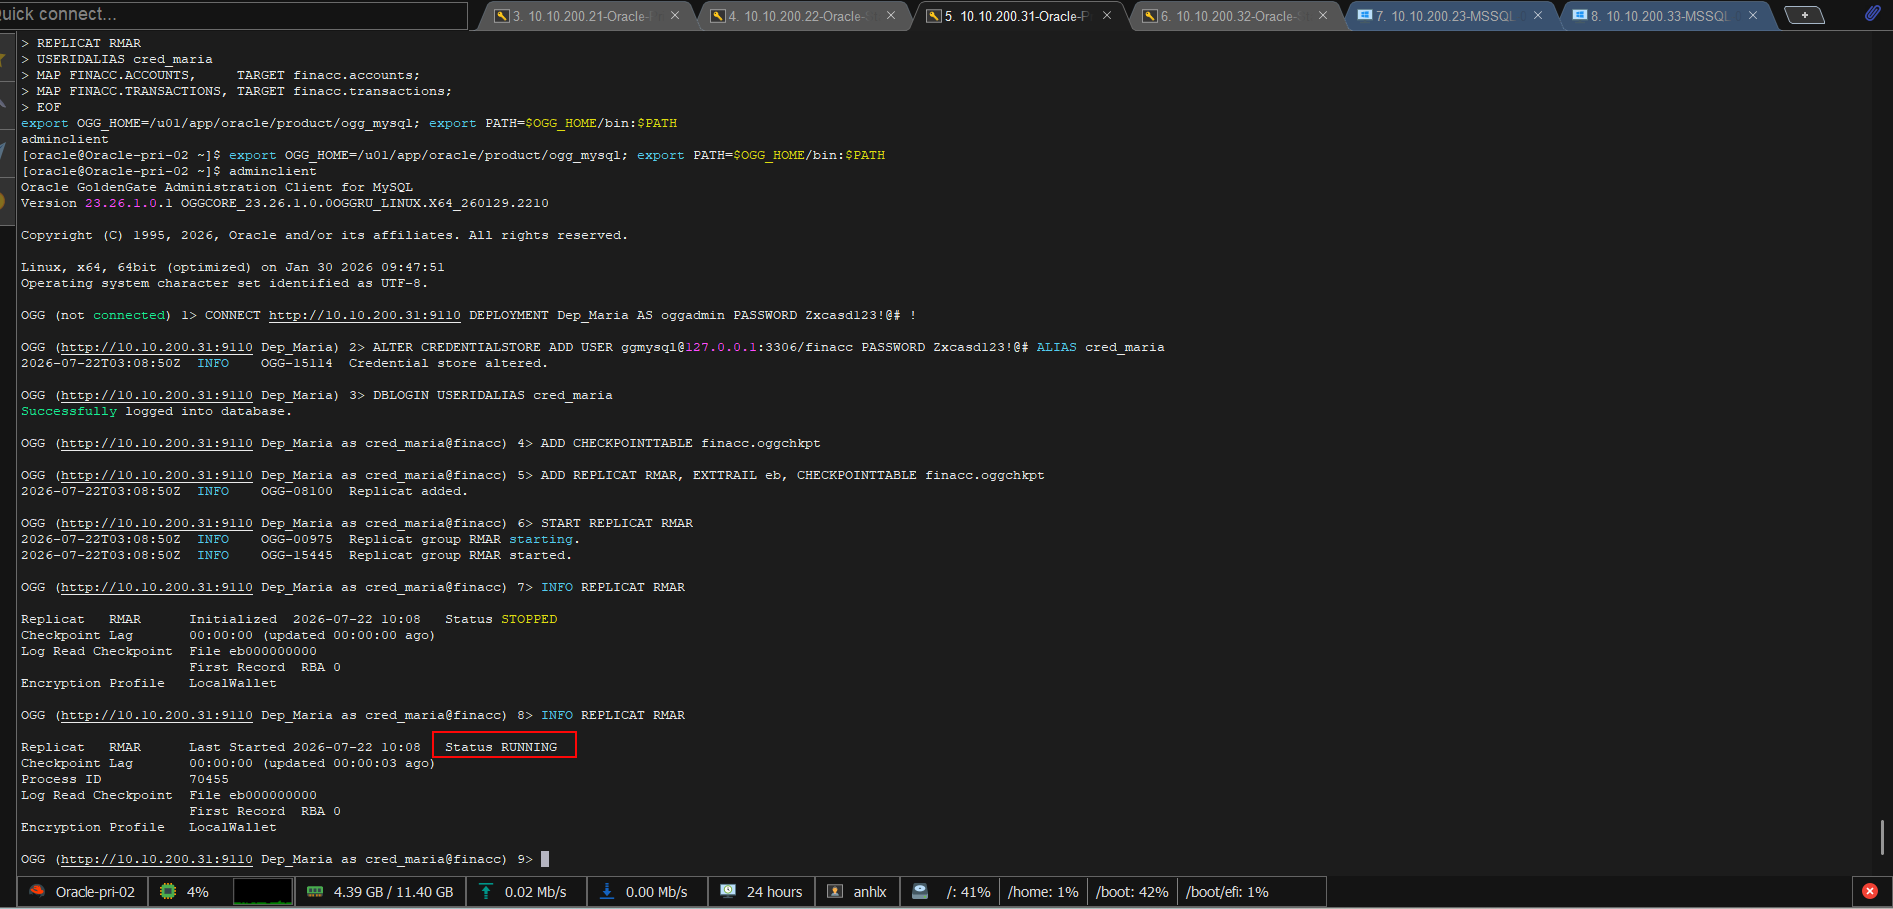The height and width of the screenshot is (909, 1893).
Task: Click the /: 41% disk reading
Action: coord(968,891)
